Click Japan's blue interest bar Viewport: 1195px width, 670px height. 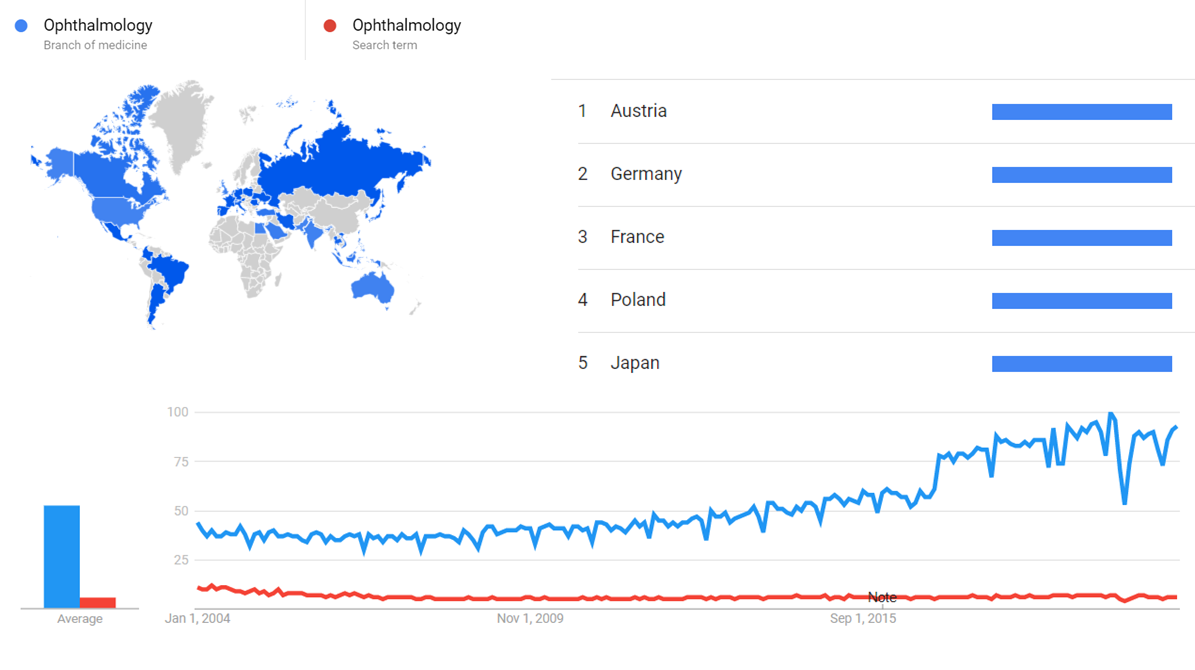click(1081, 364)
